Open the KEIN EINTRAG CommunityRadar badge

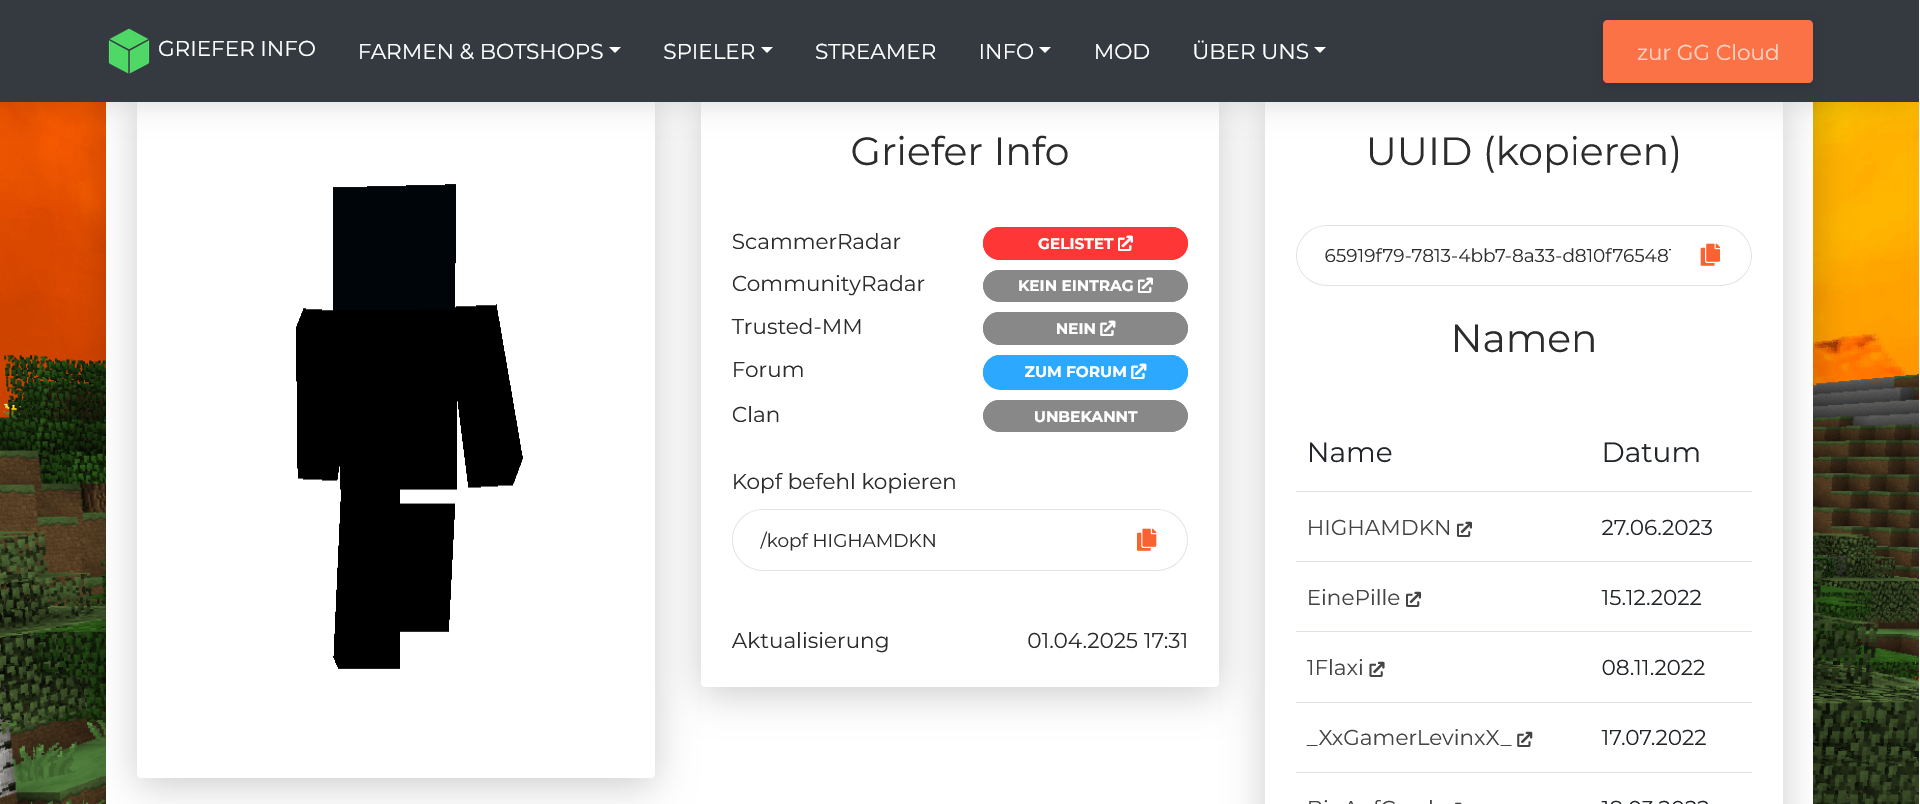[x=1085, y=286]
